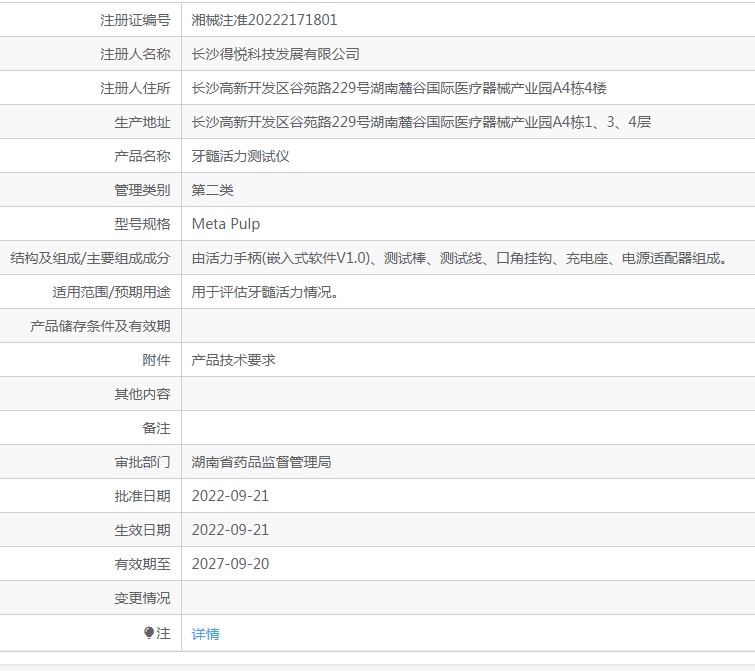
Task: Click the intended use text 用于评估牙髓活力情况
Action: pos(265,292)
